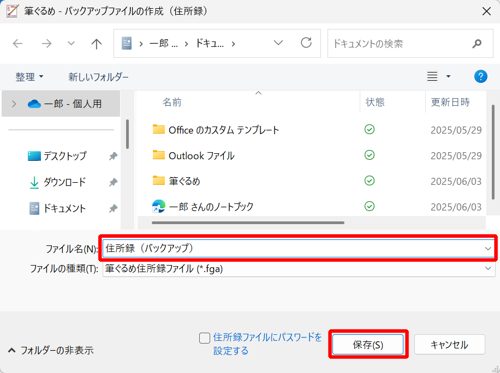Viewport: 500px width, 373px height.
Task: Change the view layout icon
Action: [x=432, y=76]
